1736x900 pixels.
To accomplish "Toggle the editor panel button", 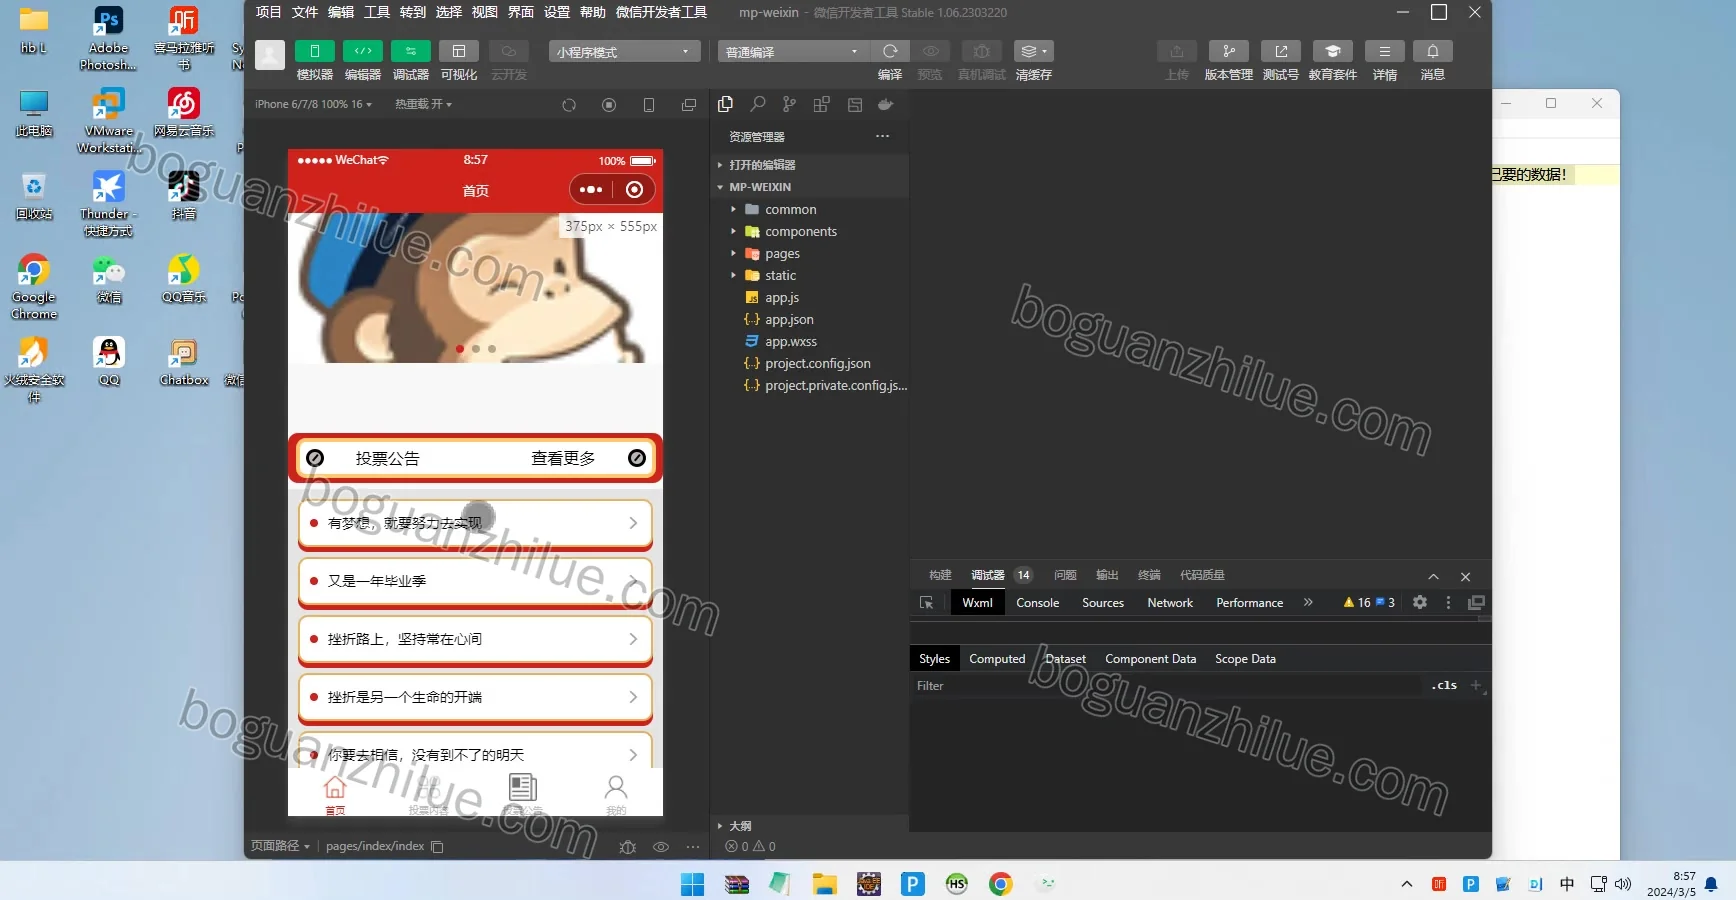I will pos(362,51).
